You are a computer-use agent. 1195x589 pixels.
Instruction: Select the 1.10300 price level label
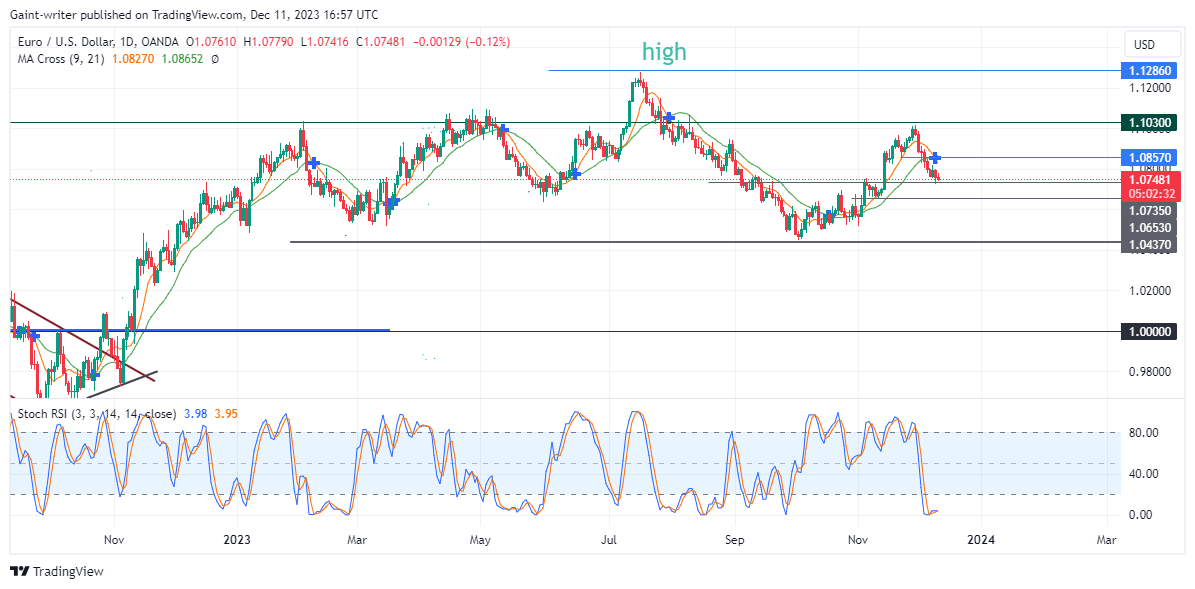pos(1150,123)
